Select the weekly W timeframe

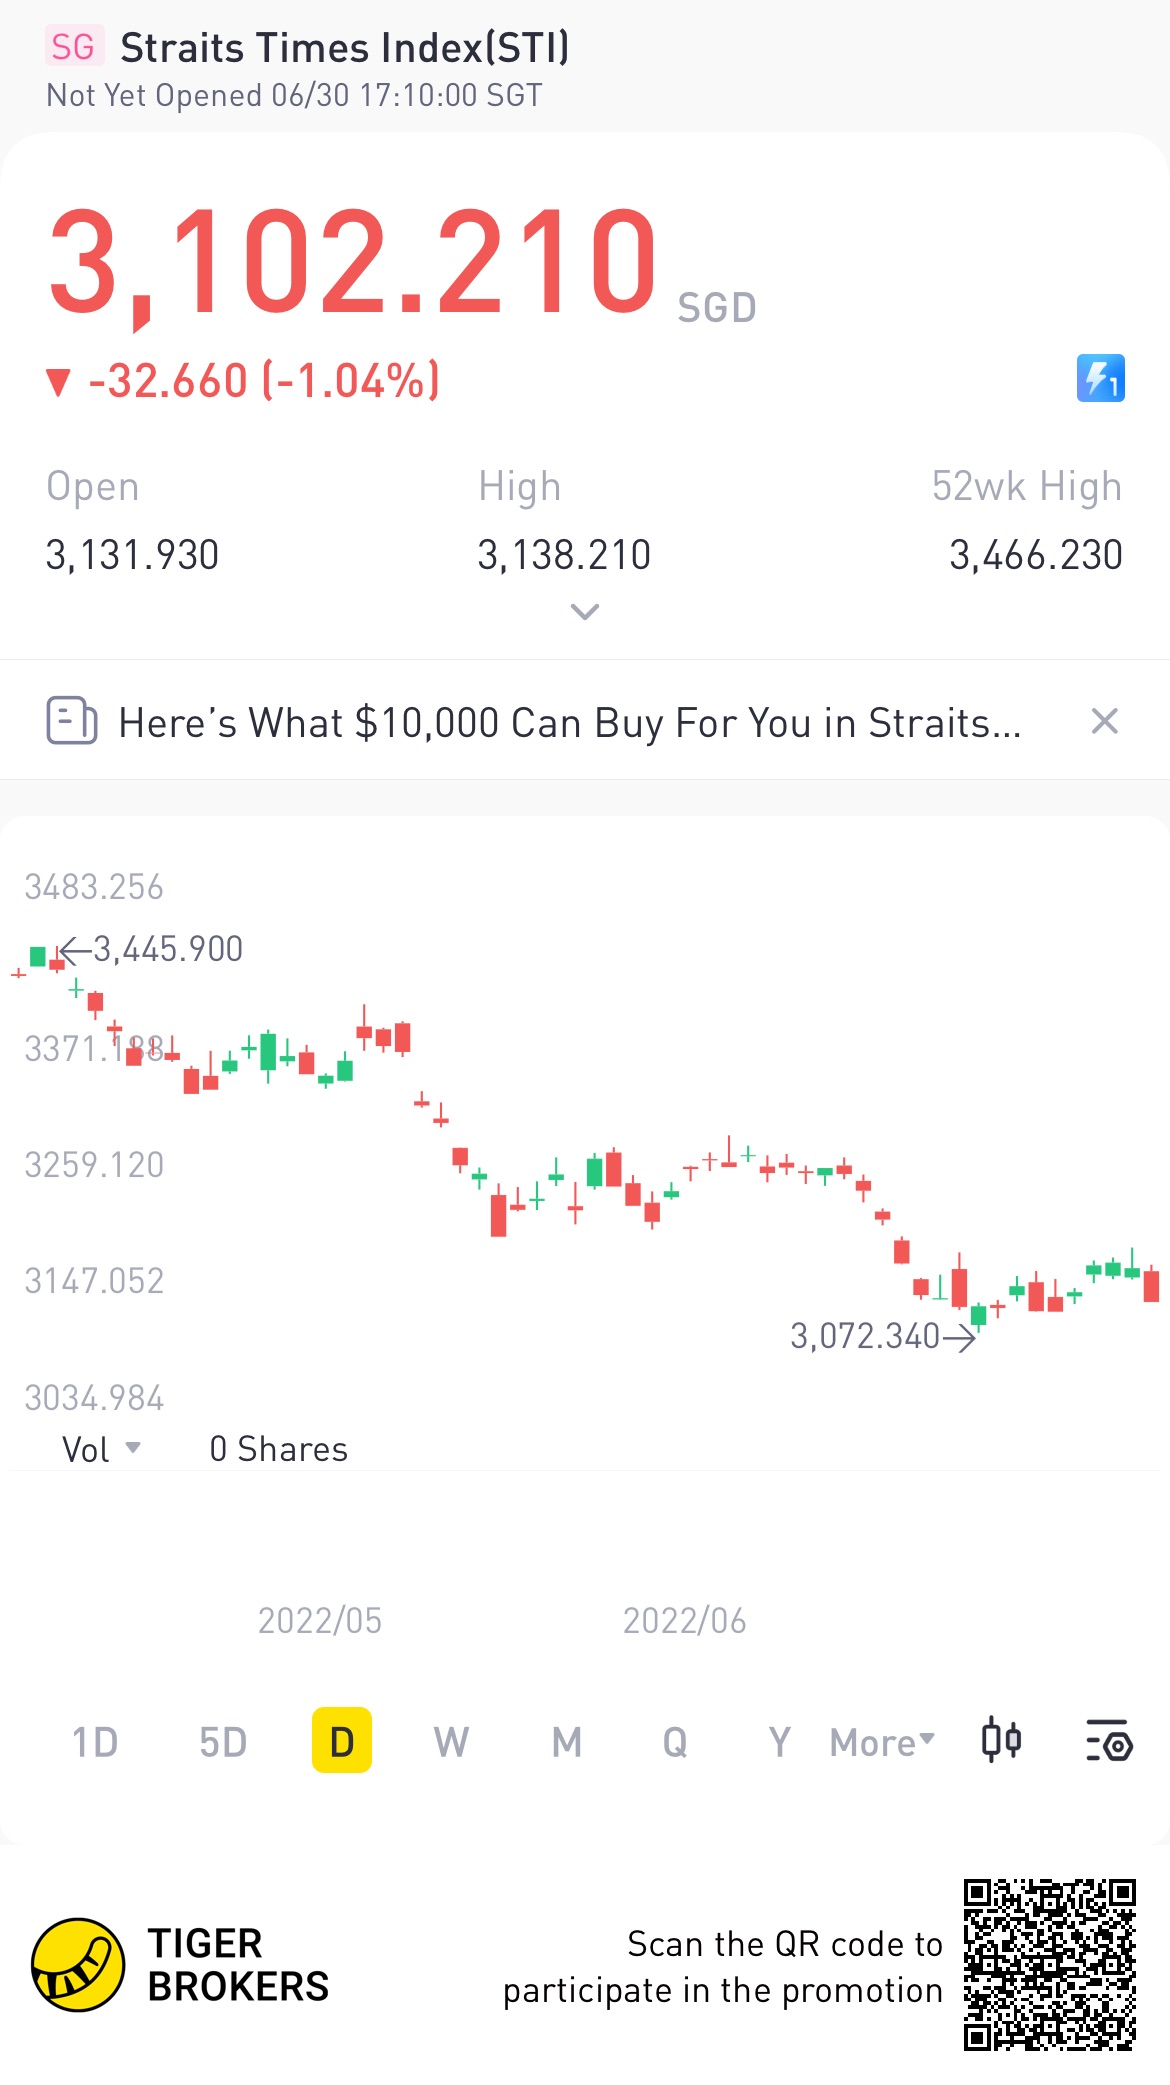coord(451,1743)
